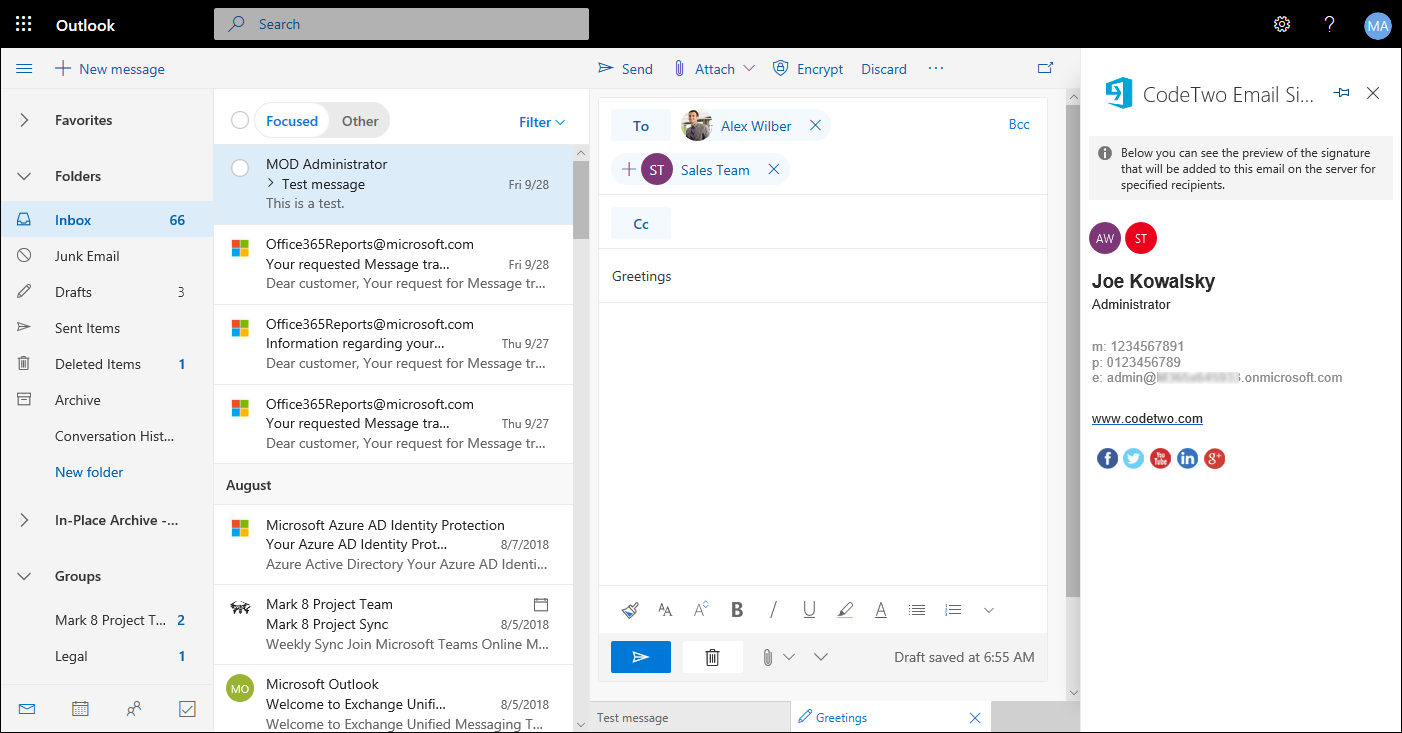
Task: Open the www.codetwo.com link
Action: click(1147, 418)
